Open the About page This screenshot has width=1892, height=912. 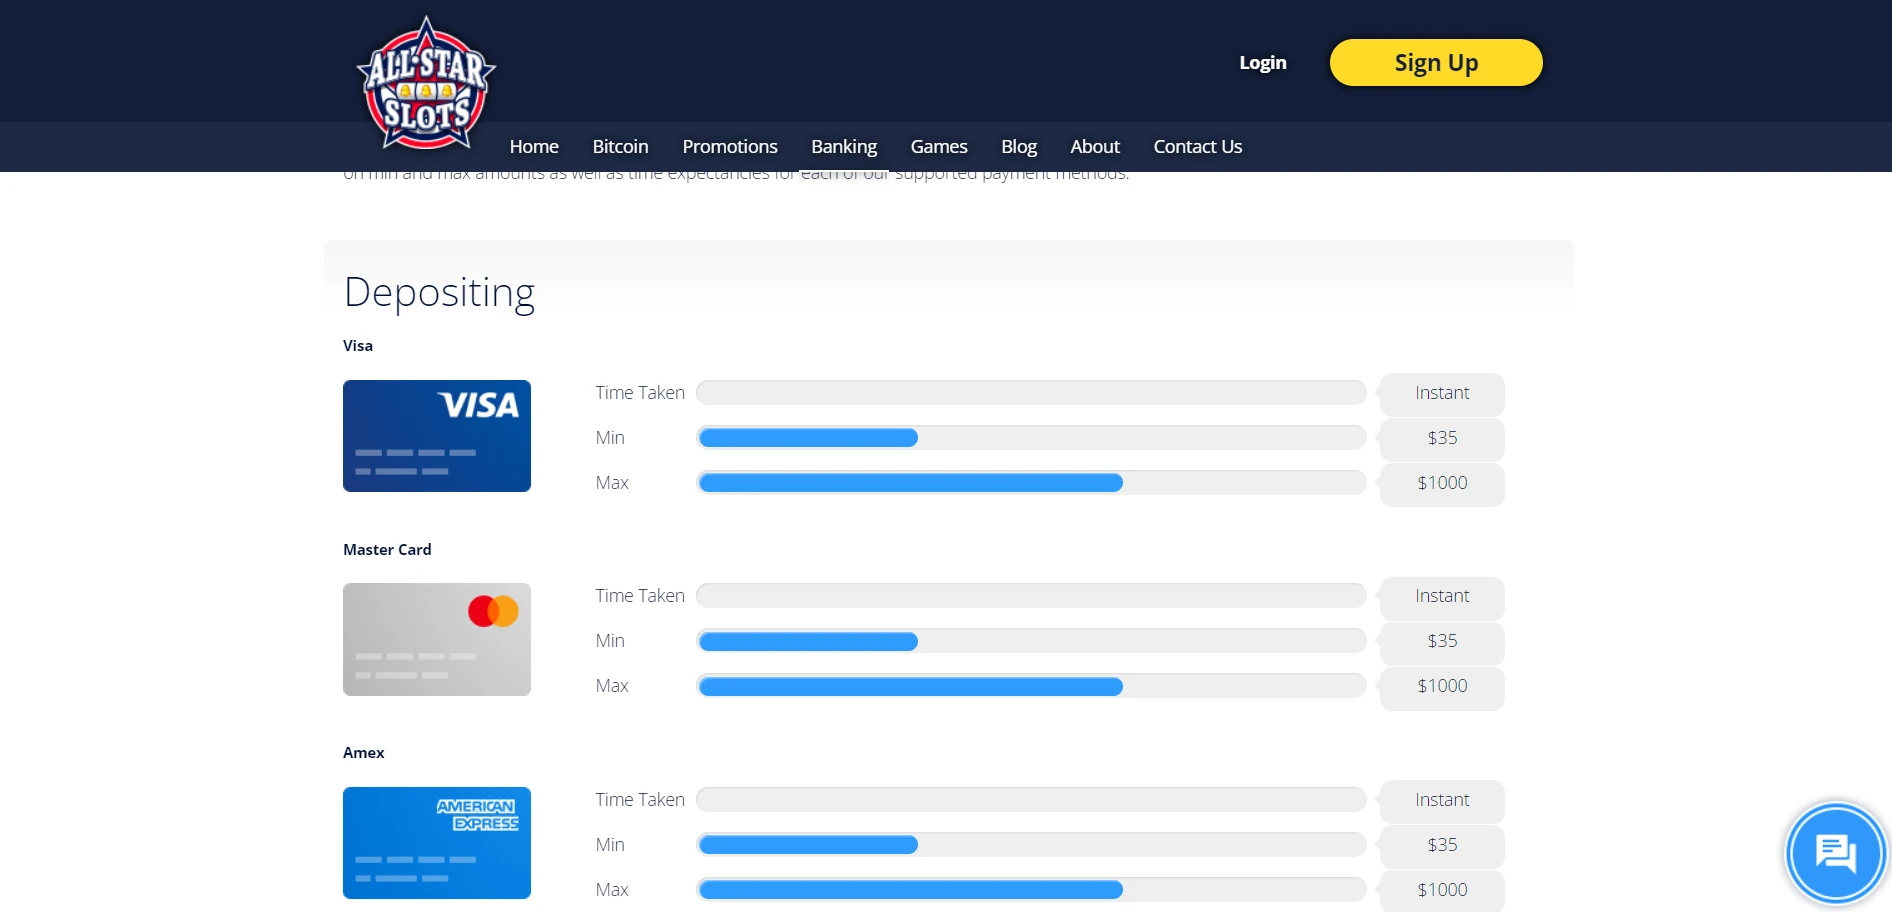point(1095,147)
